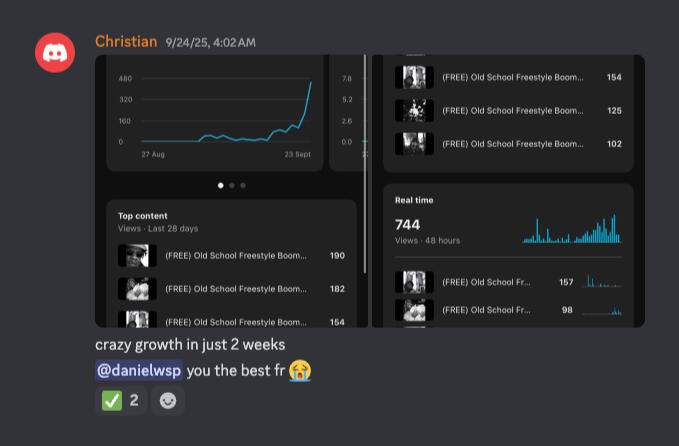Select the second carousel dot under the graph
The image size is (679, 446).
click(x=232, y=185)
